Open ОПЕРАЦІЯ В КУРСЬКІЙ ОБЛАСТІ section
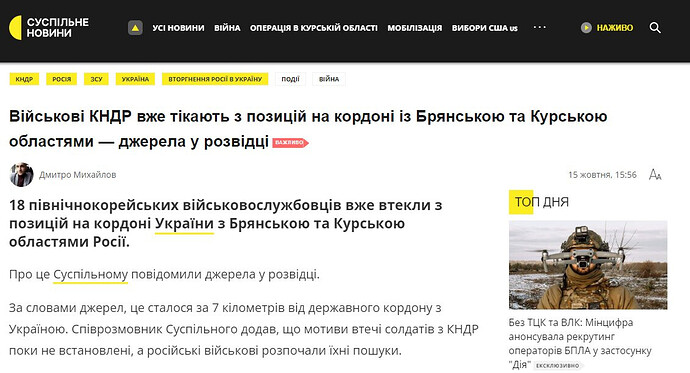Viewport: 690px width, 373px height. point(314,28)
